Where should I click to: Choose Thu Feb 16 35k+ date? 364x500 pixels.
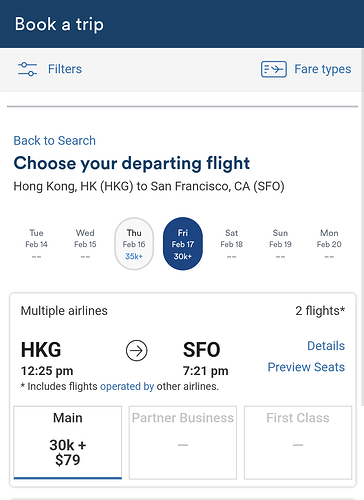pos(134,244)
